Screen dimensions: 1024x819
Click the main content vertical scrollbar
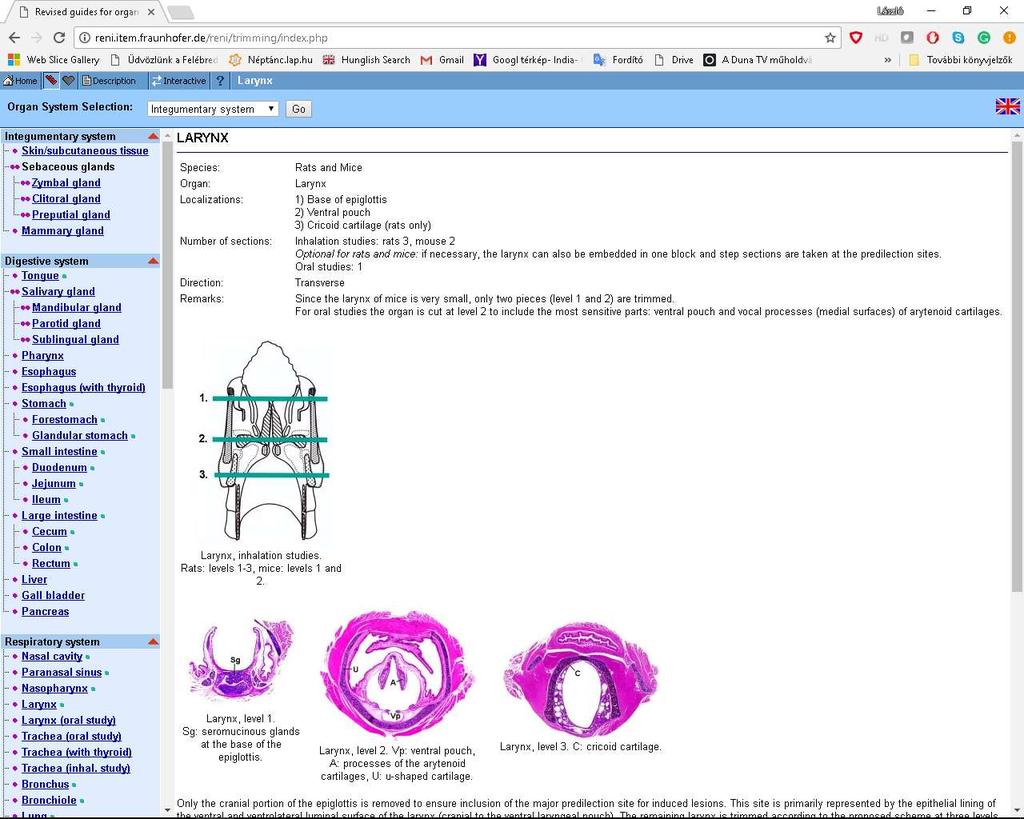coord(1017,366)
